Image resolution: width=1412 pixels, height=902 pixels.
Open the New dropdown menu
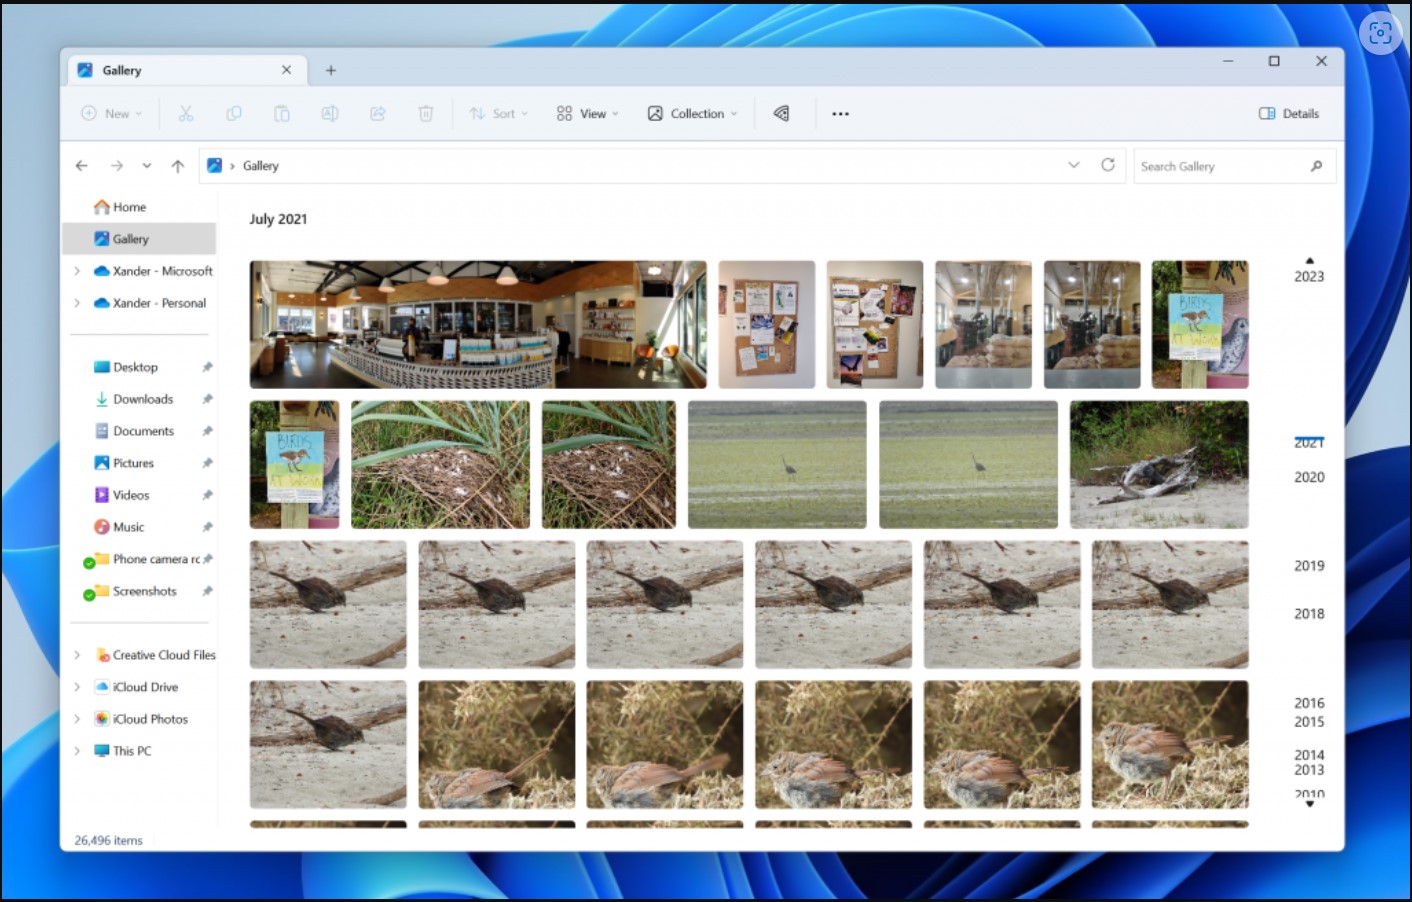point(111,114)
